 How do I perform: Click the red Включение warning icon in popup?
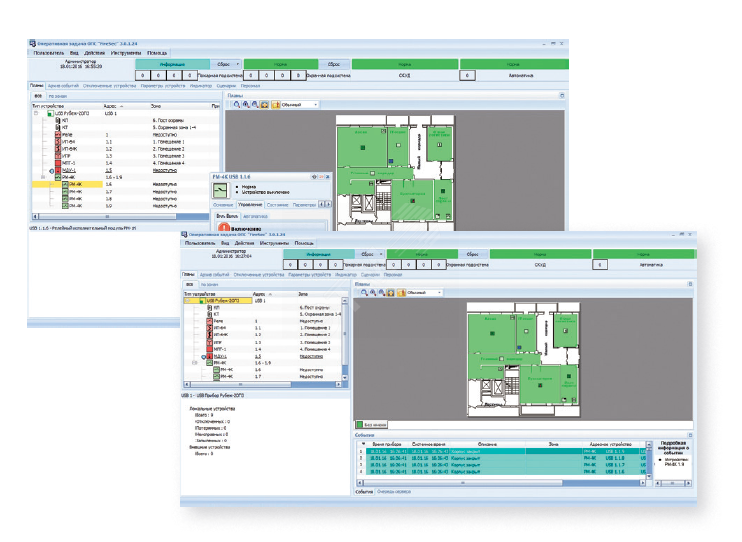(x=222, y=227)
